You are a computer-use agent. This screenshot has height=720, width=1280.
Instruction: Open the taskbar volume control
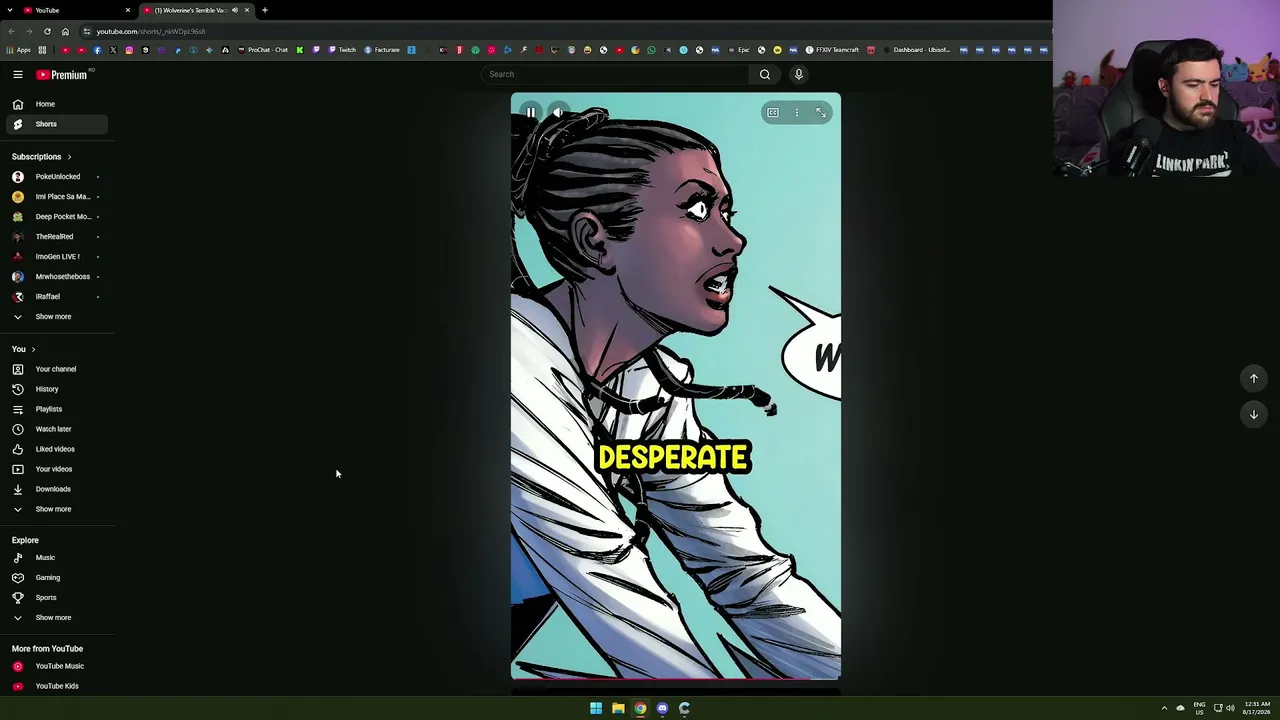point(1230,708)
